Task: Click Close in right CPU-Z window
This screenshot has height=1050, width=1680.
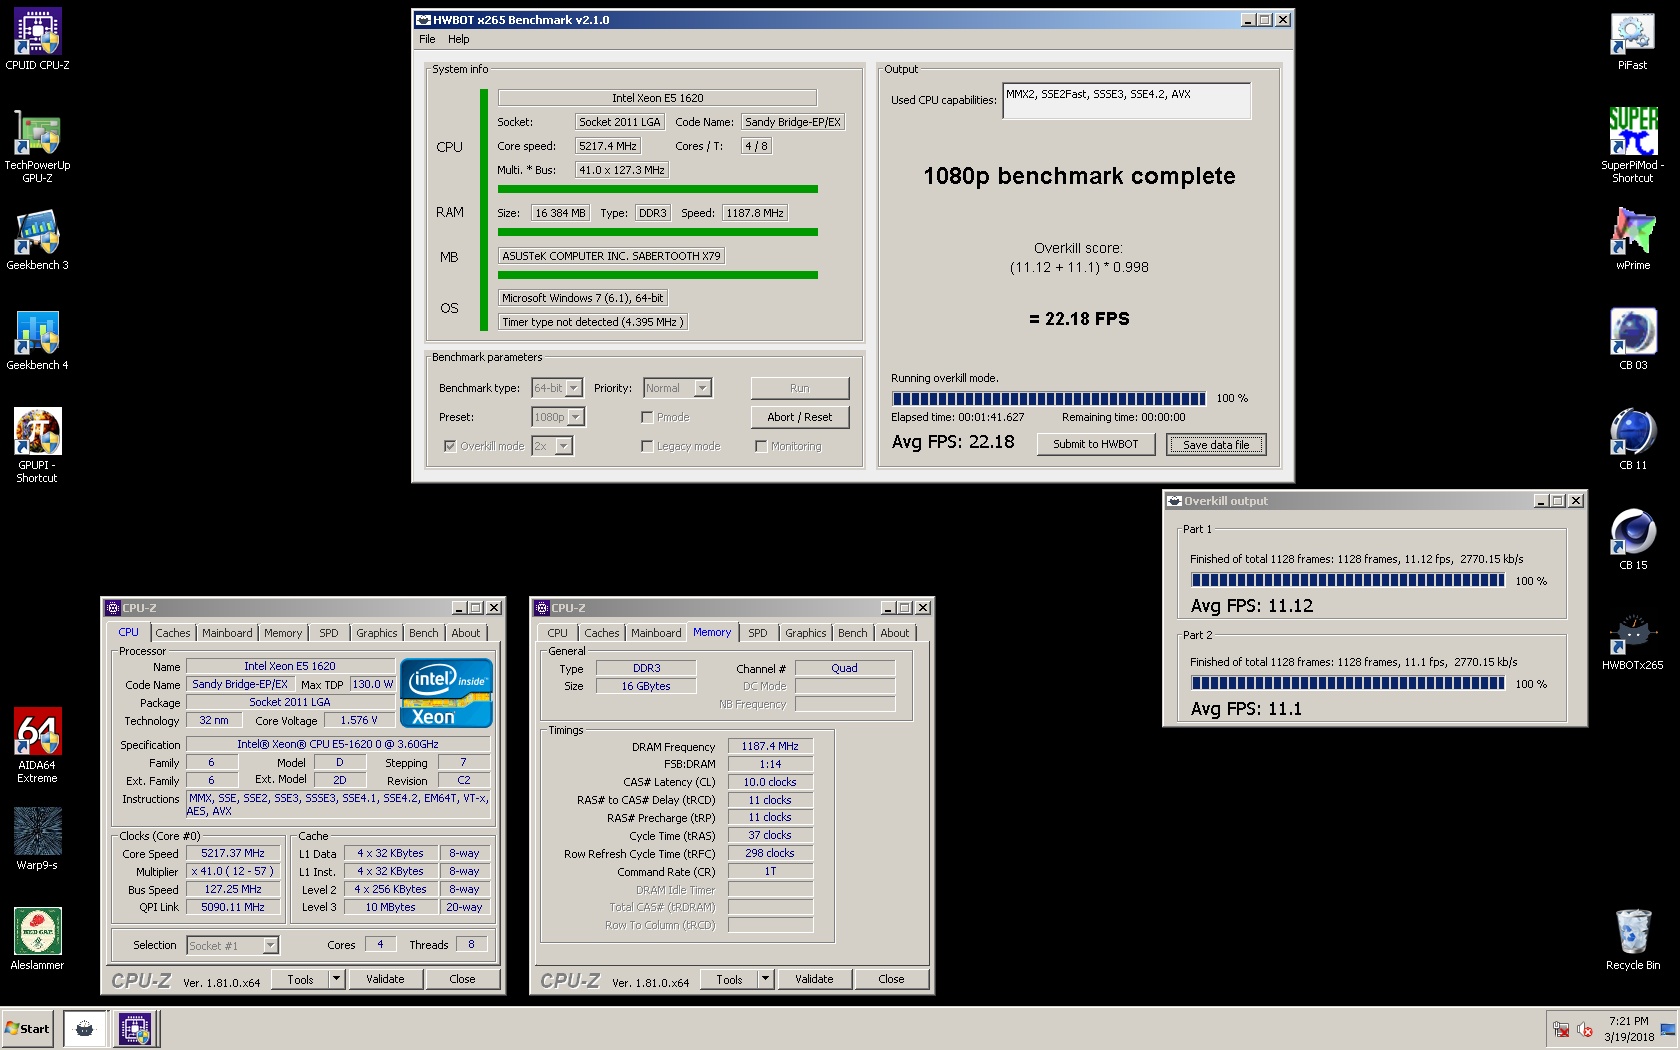Action: click(891, 979)
